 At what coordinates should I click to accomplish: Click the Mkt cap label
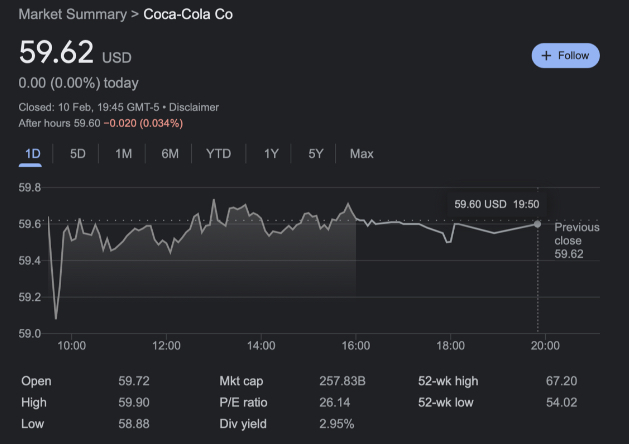point(241,381)
